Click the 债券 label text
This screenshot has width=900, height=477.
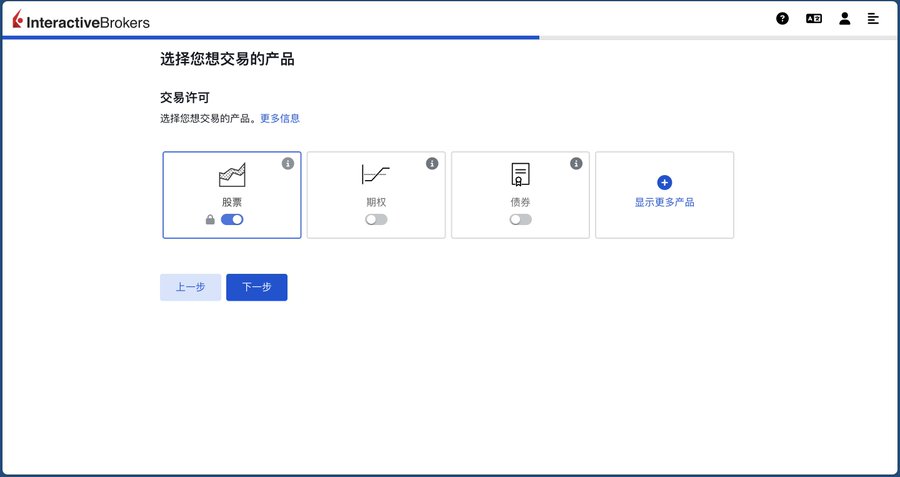(520, 202)
